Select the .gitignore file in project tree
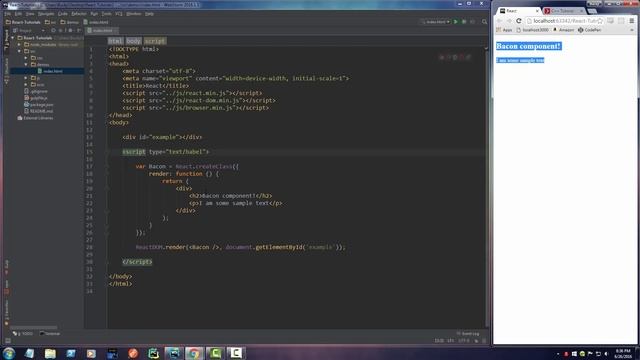The width and height of the screenshot is (640, 360). (36, 91)
